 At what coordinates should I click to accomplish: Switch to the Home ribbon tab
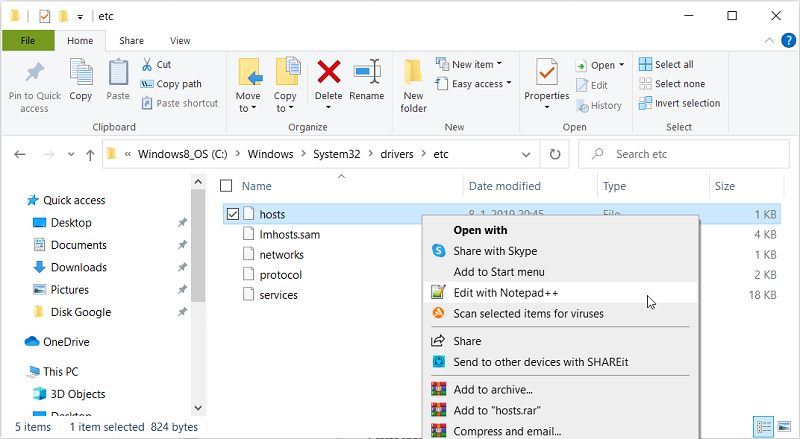80,40
